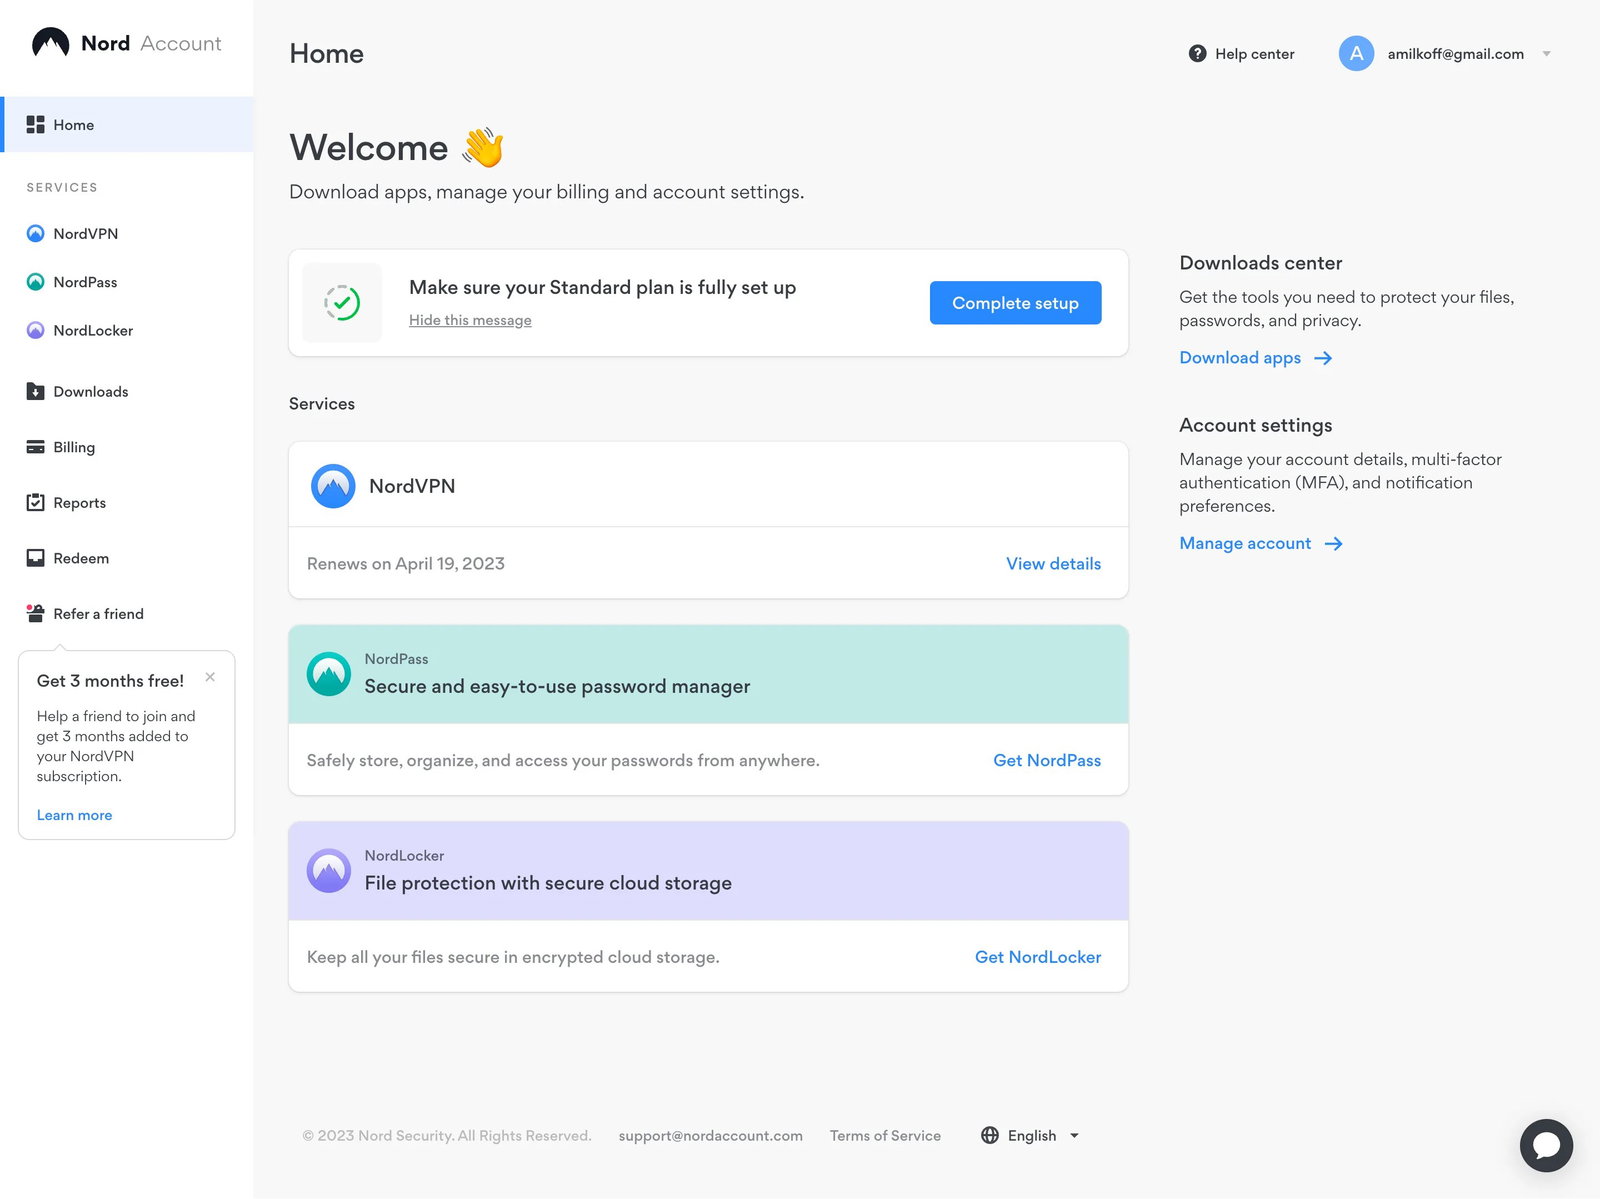Click the Downloads folder icon
Image resolution: width=1600 pixels, height=1199 pixels.
tap(35, 391)
